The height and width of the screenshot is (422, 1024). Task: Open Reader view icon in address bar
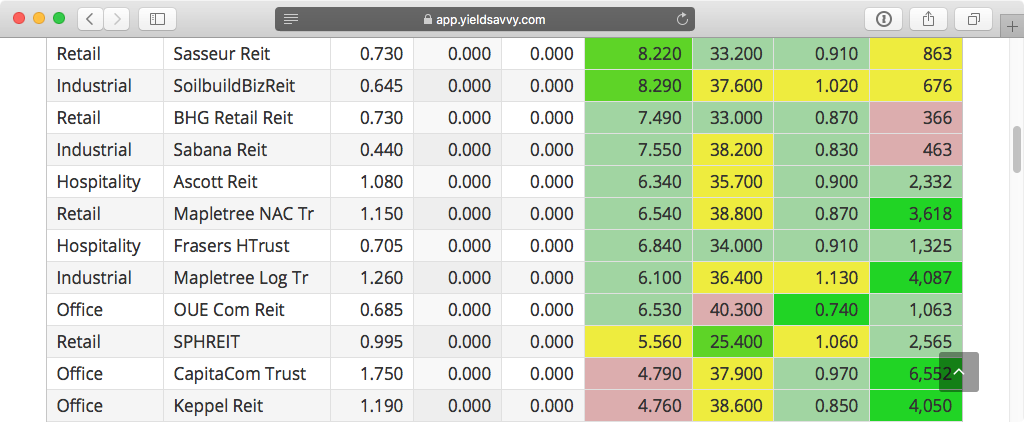pos(291,19)
